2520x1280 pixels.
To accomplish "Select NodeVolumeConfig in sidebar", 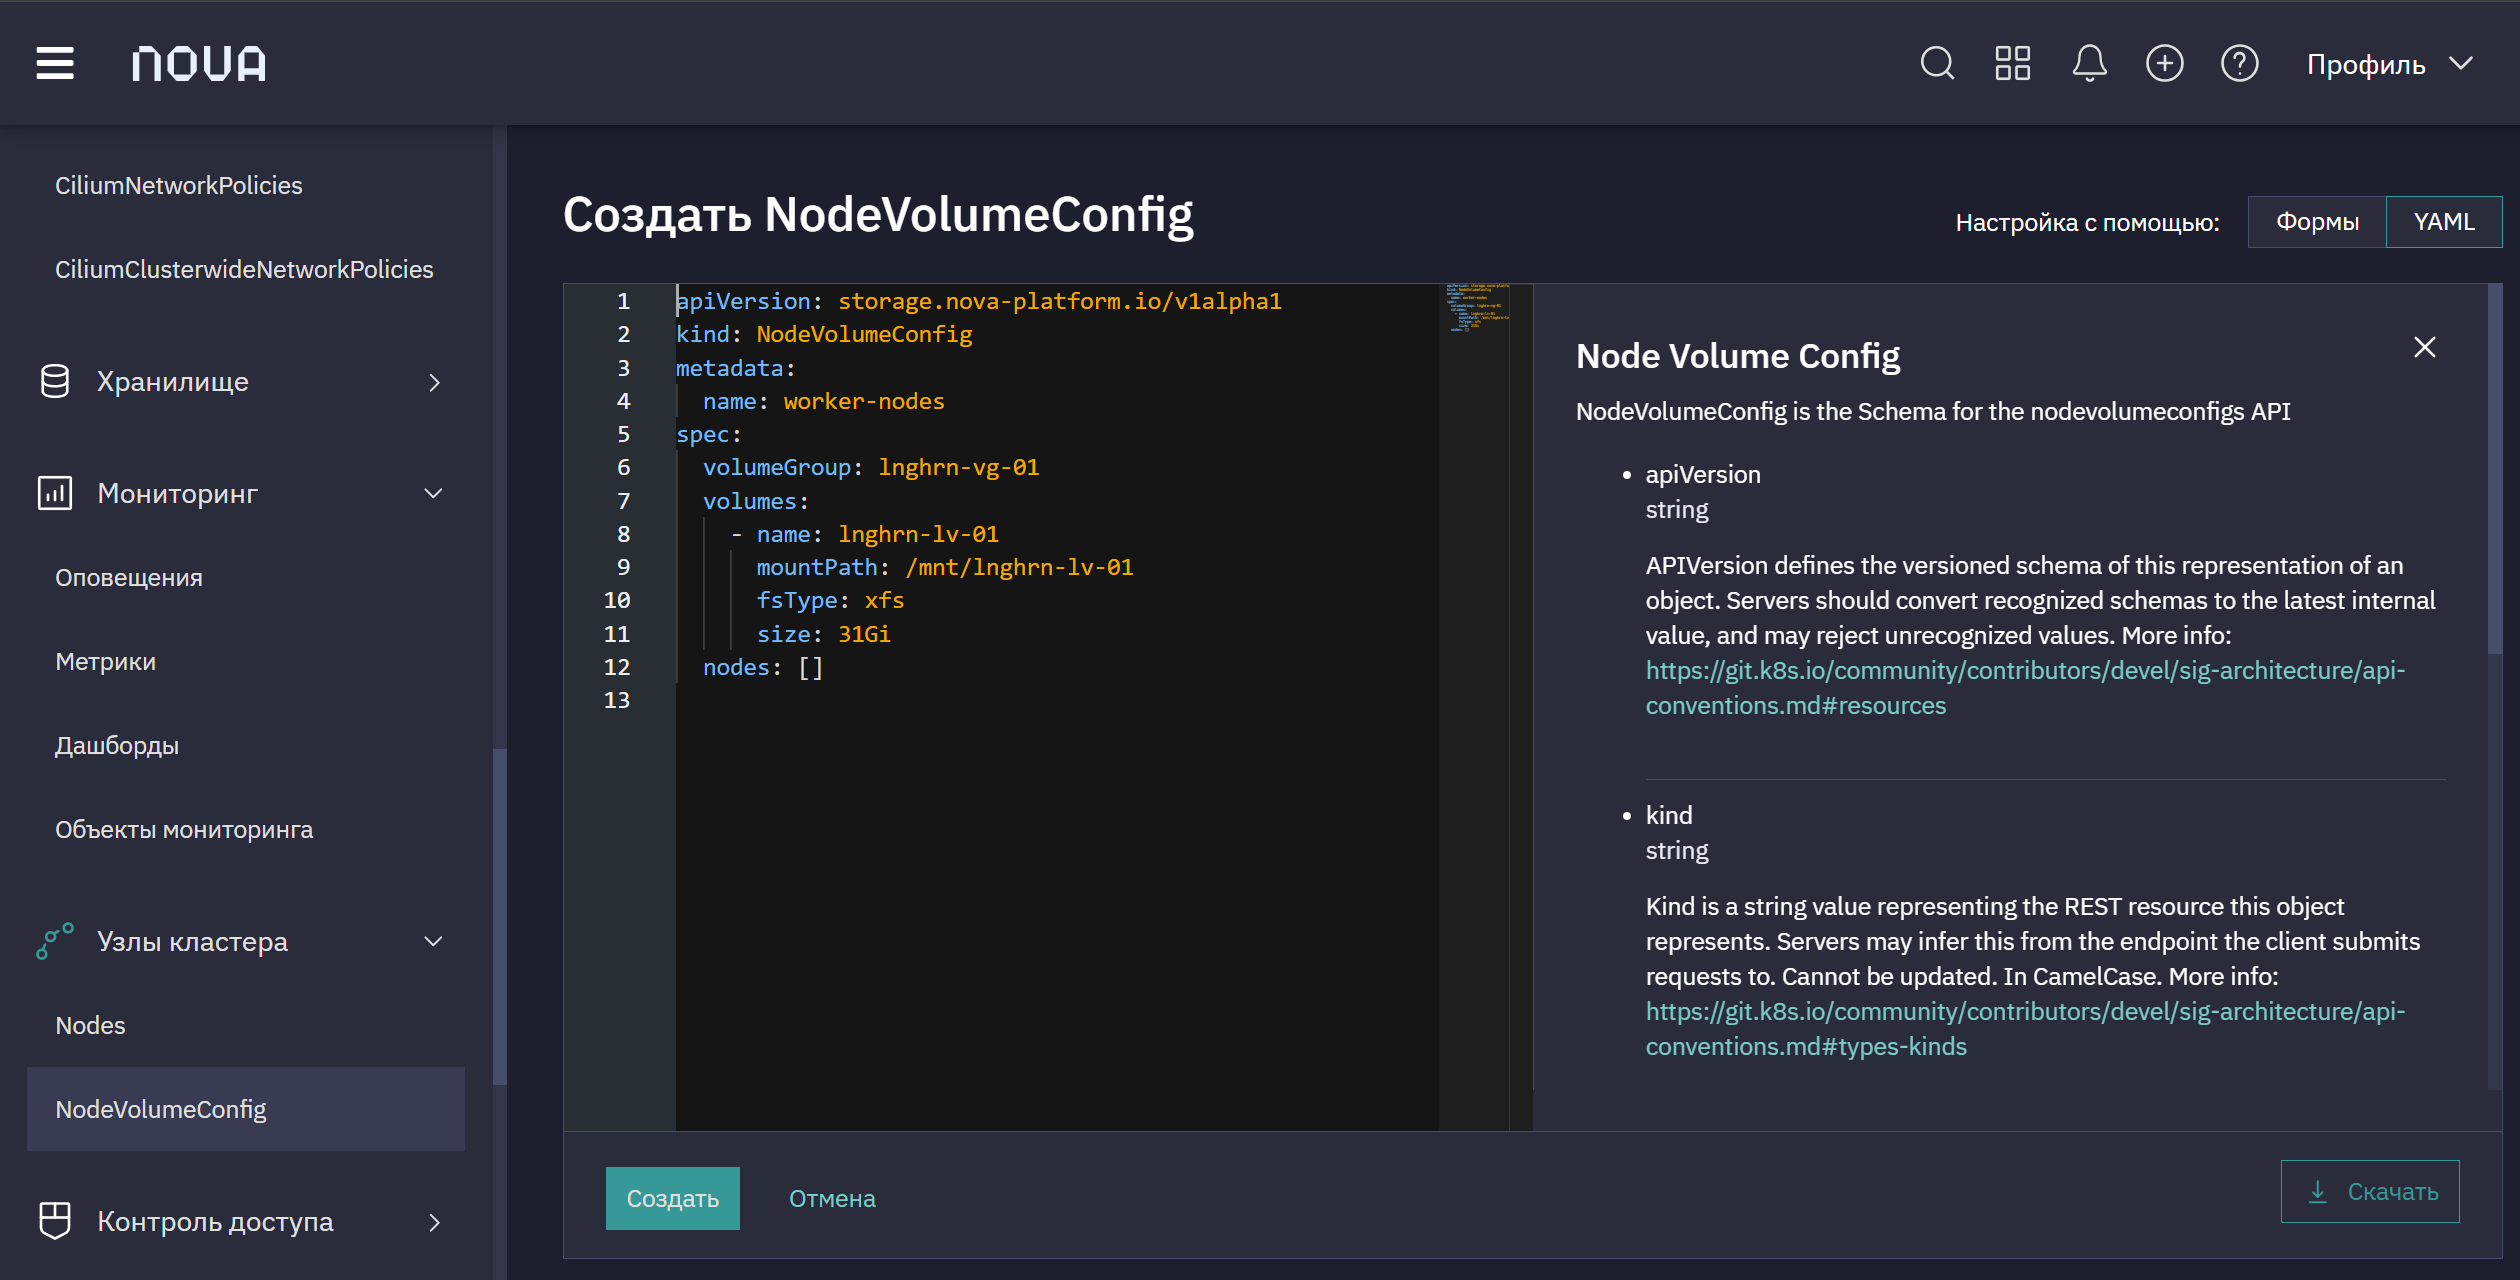I will (246, 1109).
